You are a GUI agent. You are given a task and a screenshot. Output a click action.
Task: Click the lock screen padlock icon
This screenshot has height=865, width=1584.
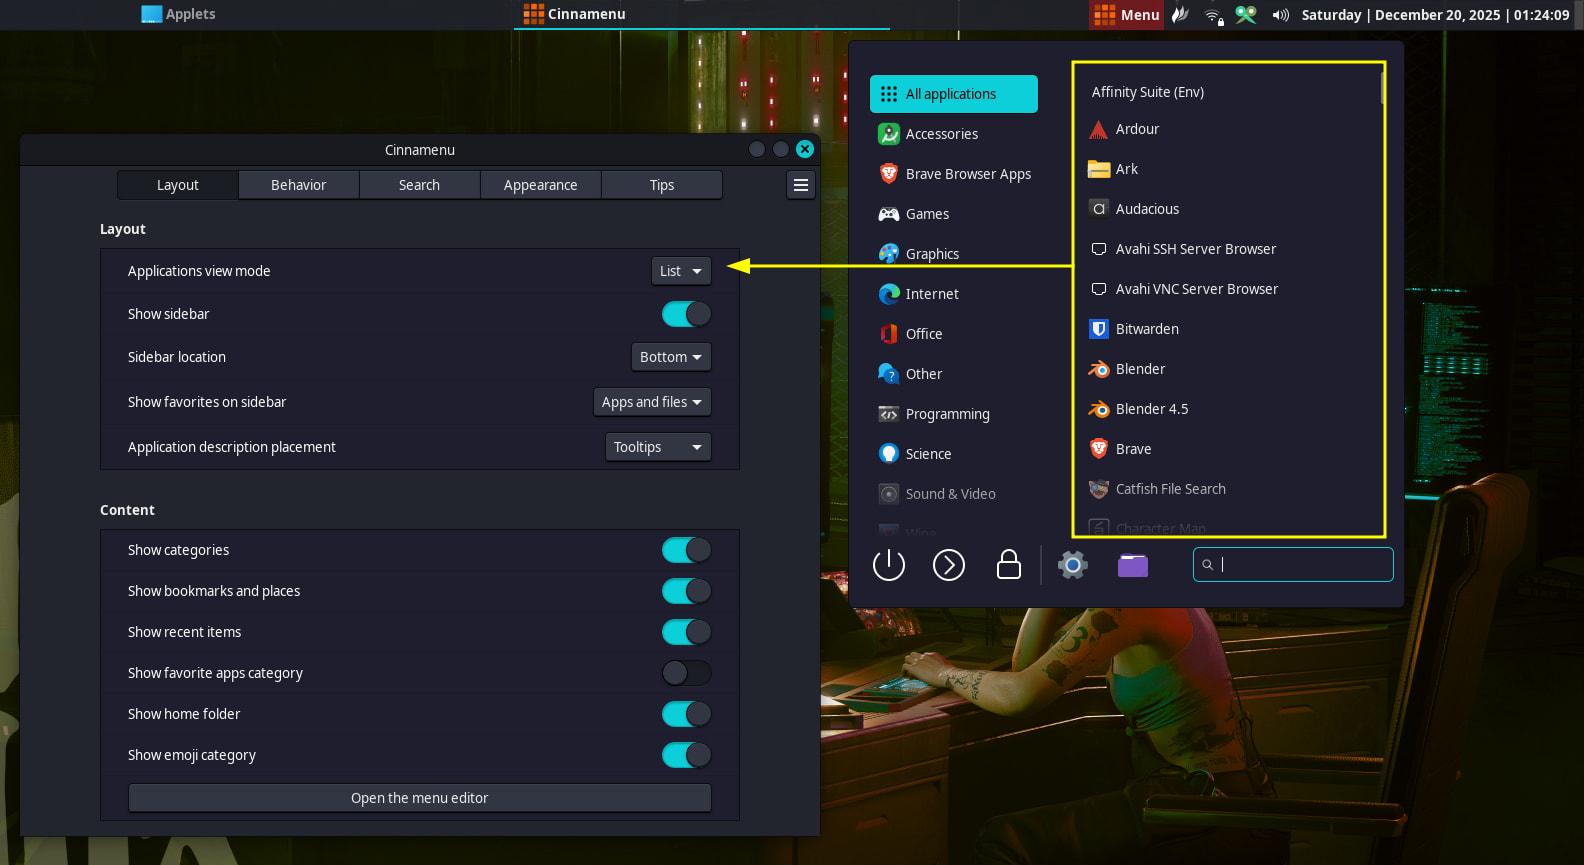point(1009,565)
